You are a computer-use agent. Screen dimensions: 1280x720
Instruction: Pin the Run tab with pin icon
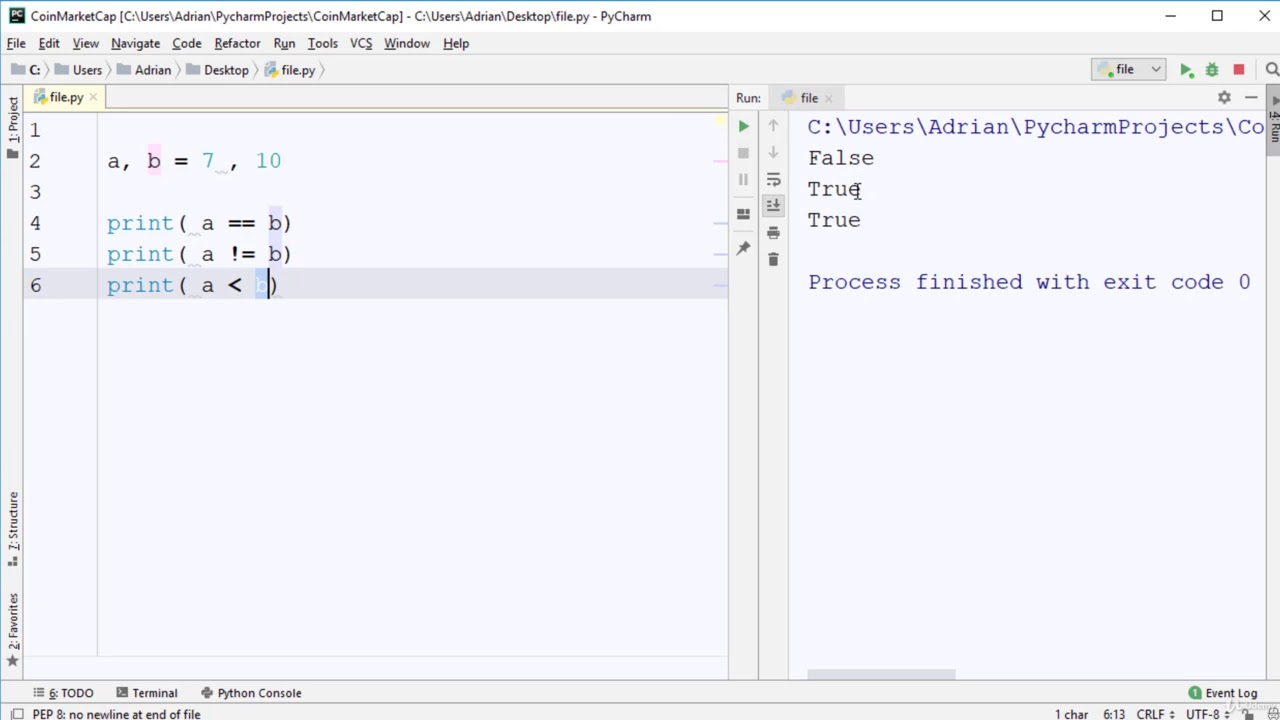(x=743, y=248)
